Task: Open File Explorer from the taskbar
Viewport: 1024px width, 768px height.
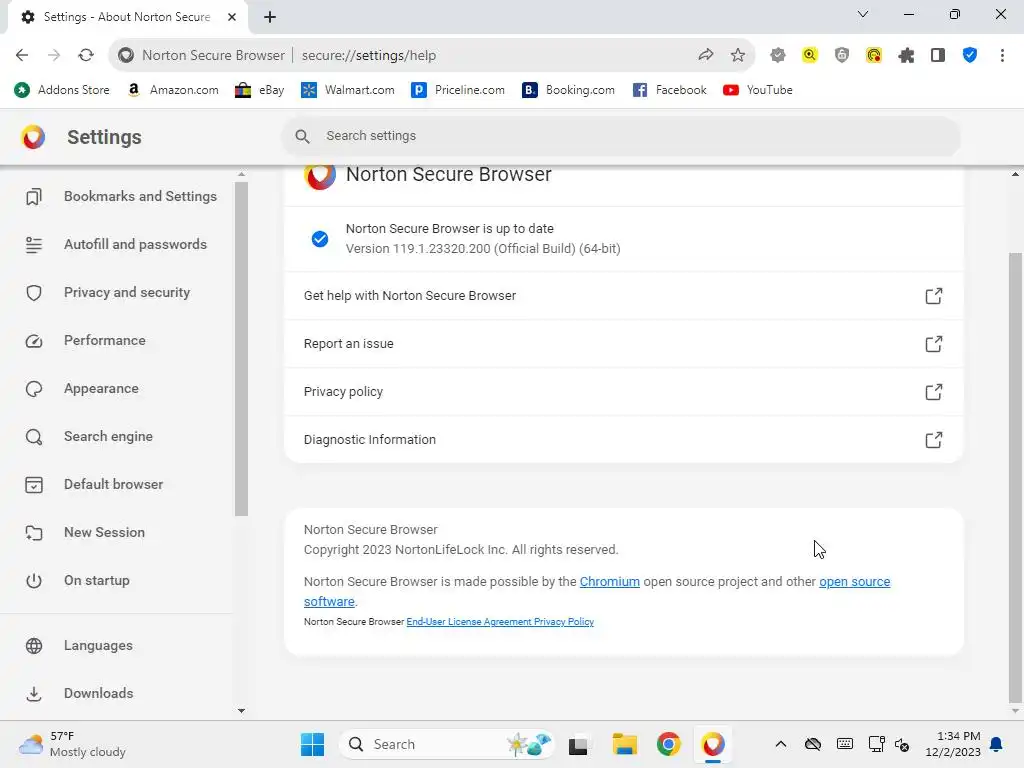Action: pyautogui.click(x=624, y=744)
